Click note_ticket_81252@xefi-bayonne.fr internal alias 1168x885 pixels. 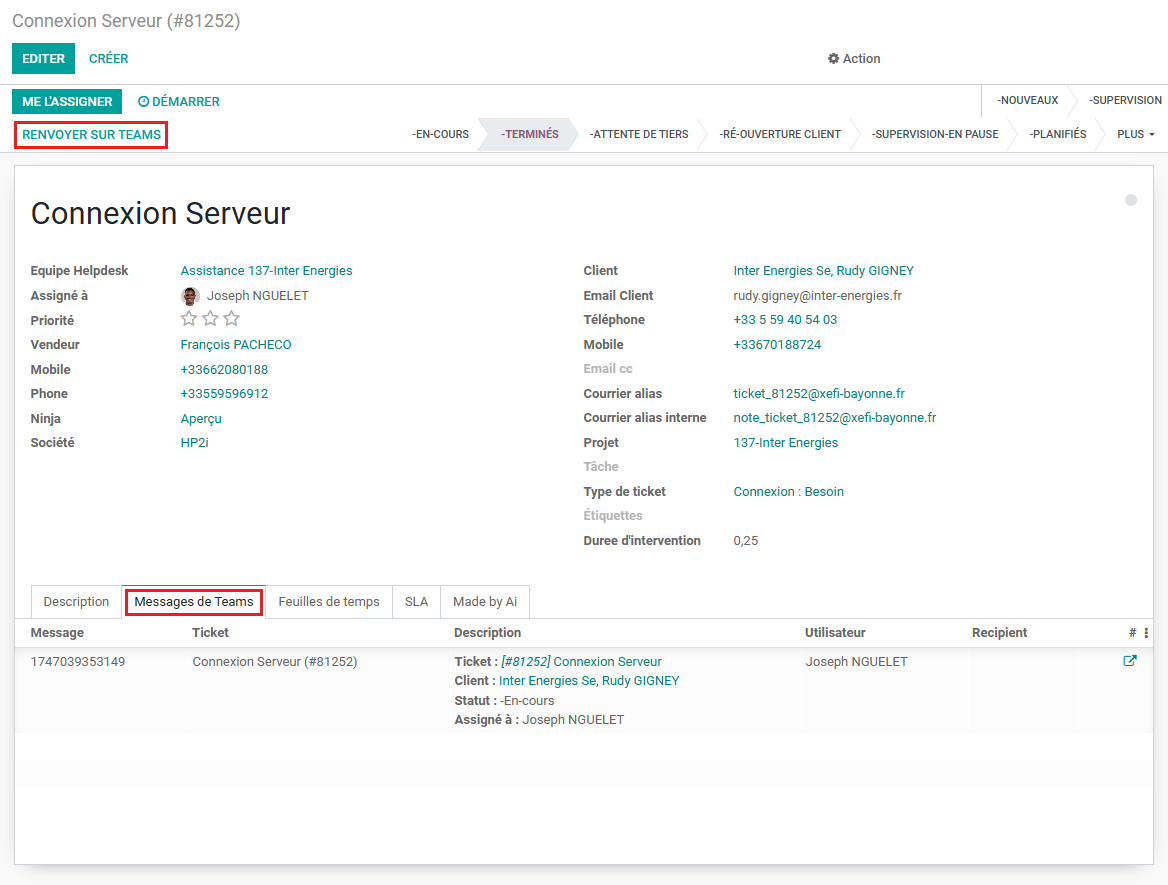tap(834, 418)
